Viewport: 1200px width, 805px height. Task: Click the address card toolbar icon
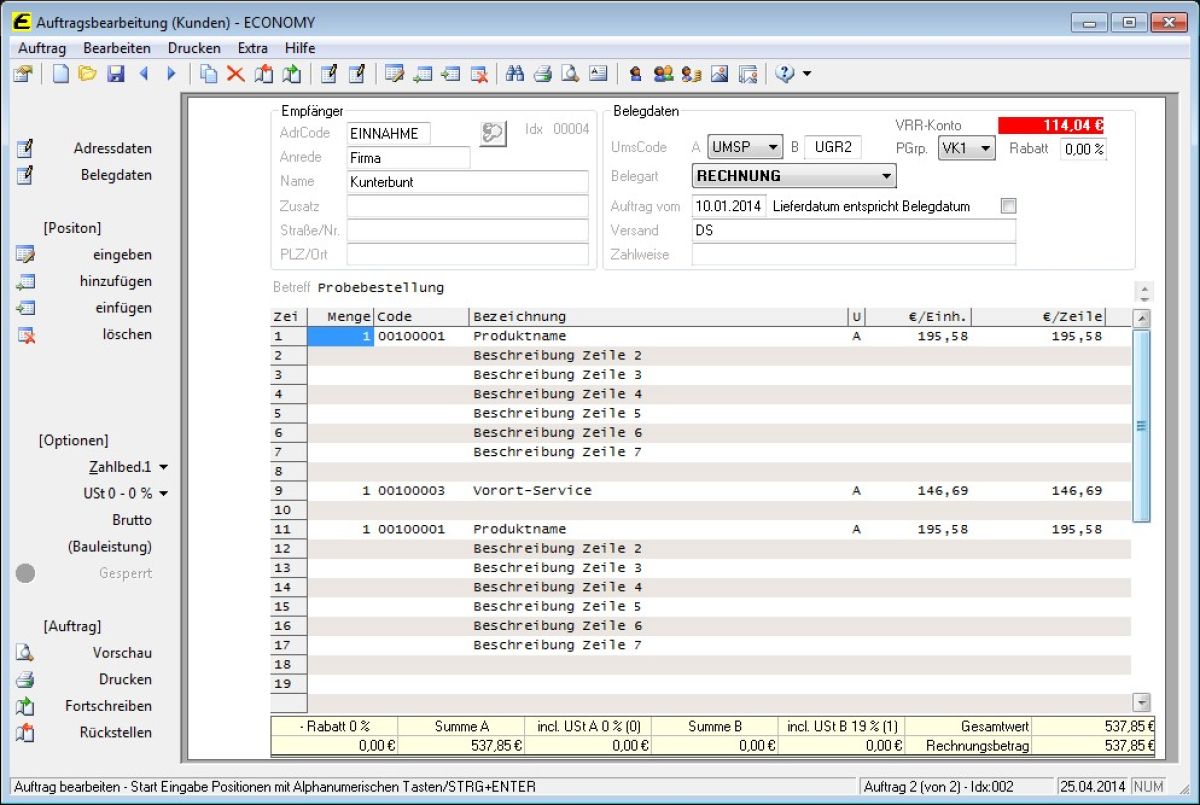coord(598,74)
